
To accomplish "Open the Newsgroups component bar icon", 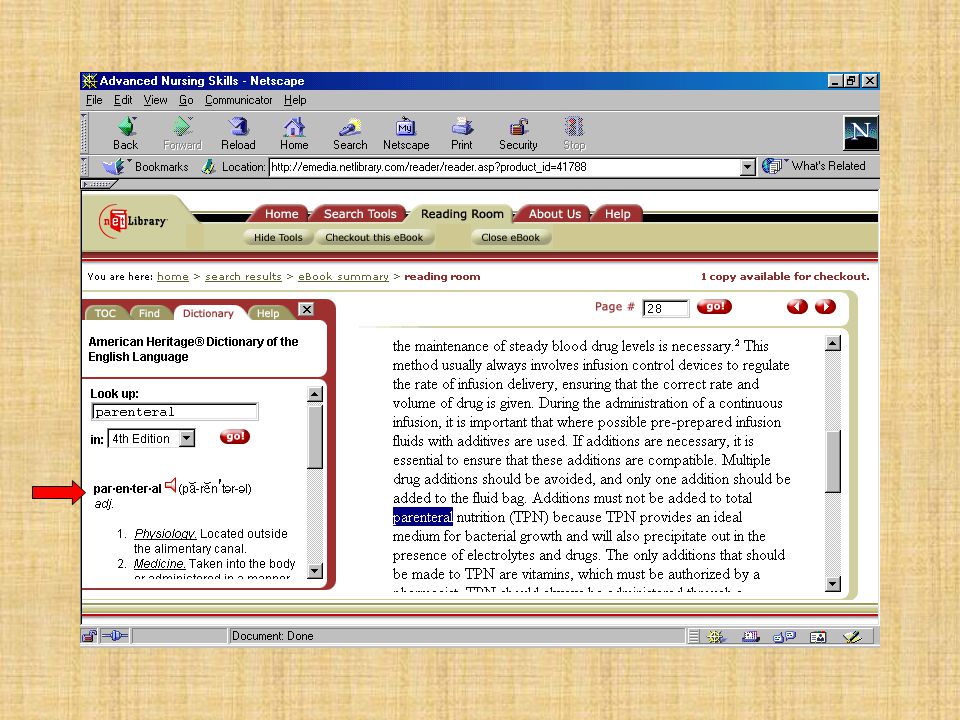I will 784,637.
